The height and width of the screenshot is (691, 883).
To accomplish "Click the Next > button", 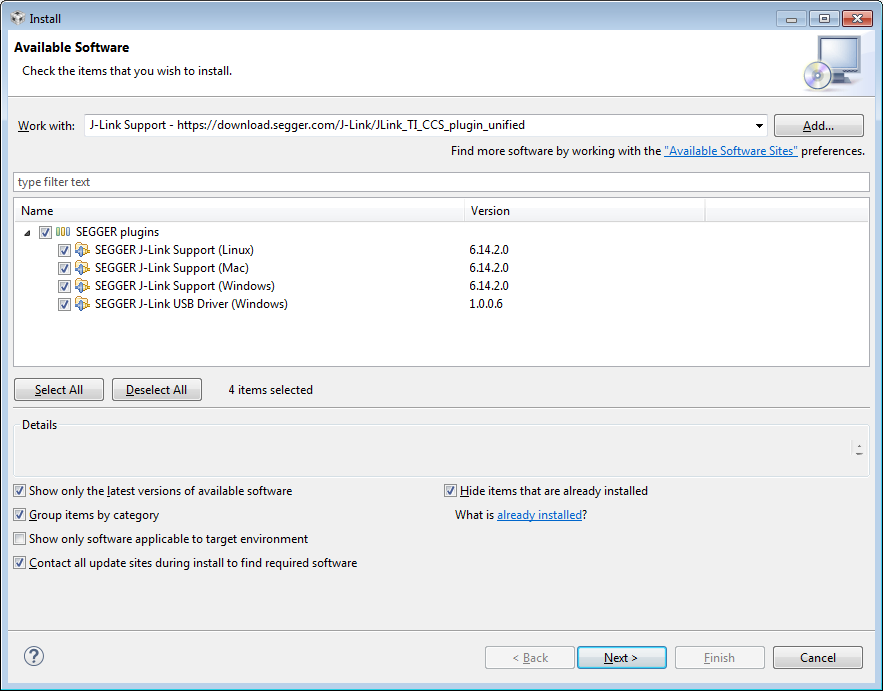I will pos(622,657).
